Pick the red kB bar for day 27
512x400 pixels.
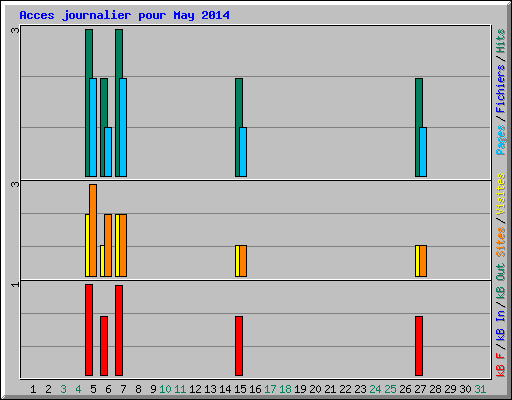[x=419, y=346]
